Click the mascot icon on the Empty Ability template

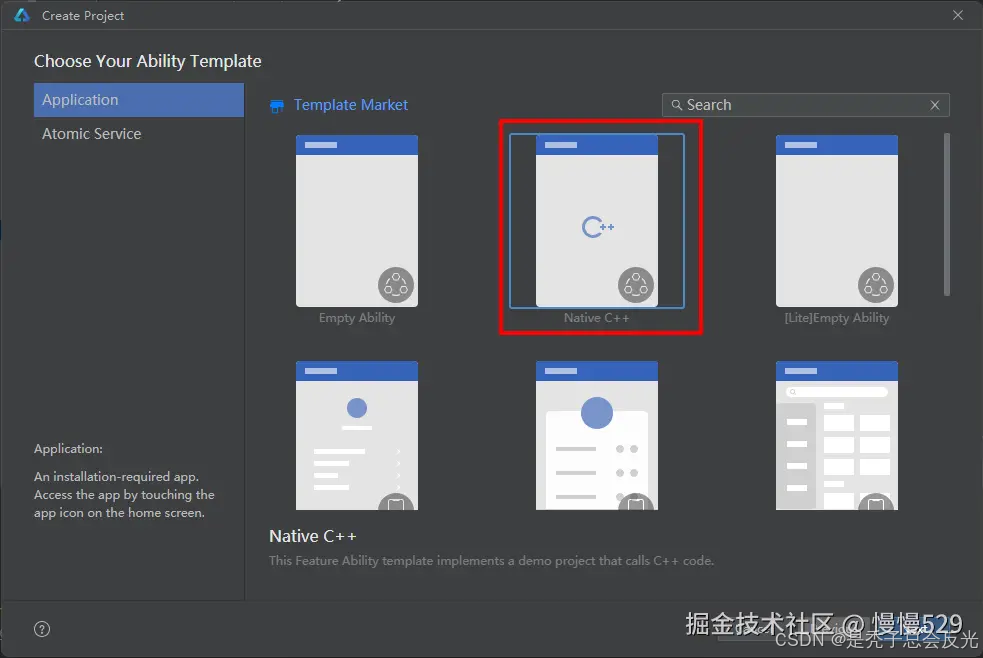396,284
